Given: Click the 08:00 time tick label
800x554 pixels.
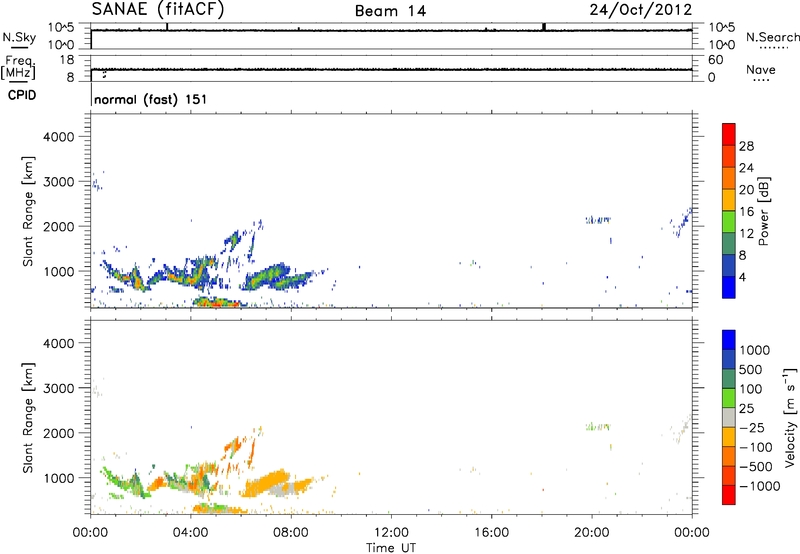Looking at the screenshot, I should point(290,533).
